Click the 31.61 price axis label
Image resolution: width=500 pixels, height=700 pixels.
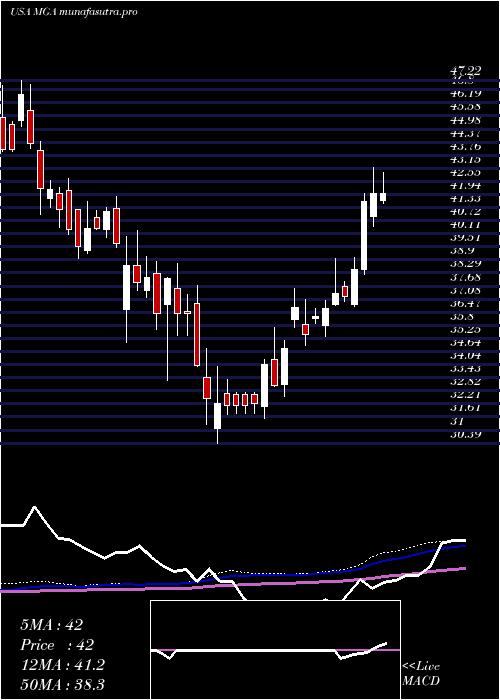click(x=465, y=408)
